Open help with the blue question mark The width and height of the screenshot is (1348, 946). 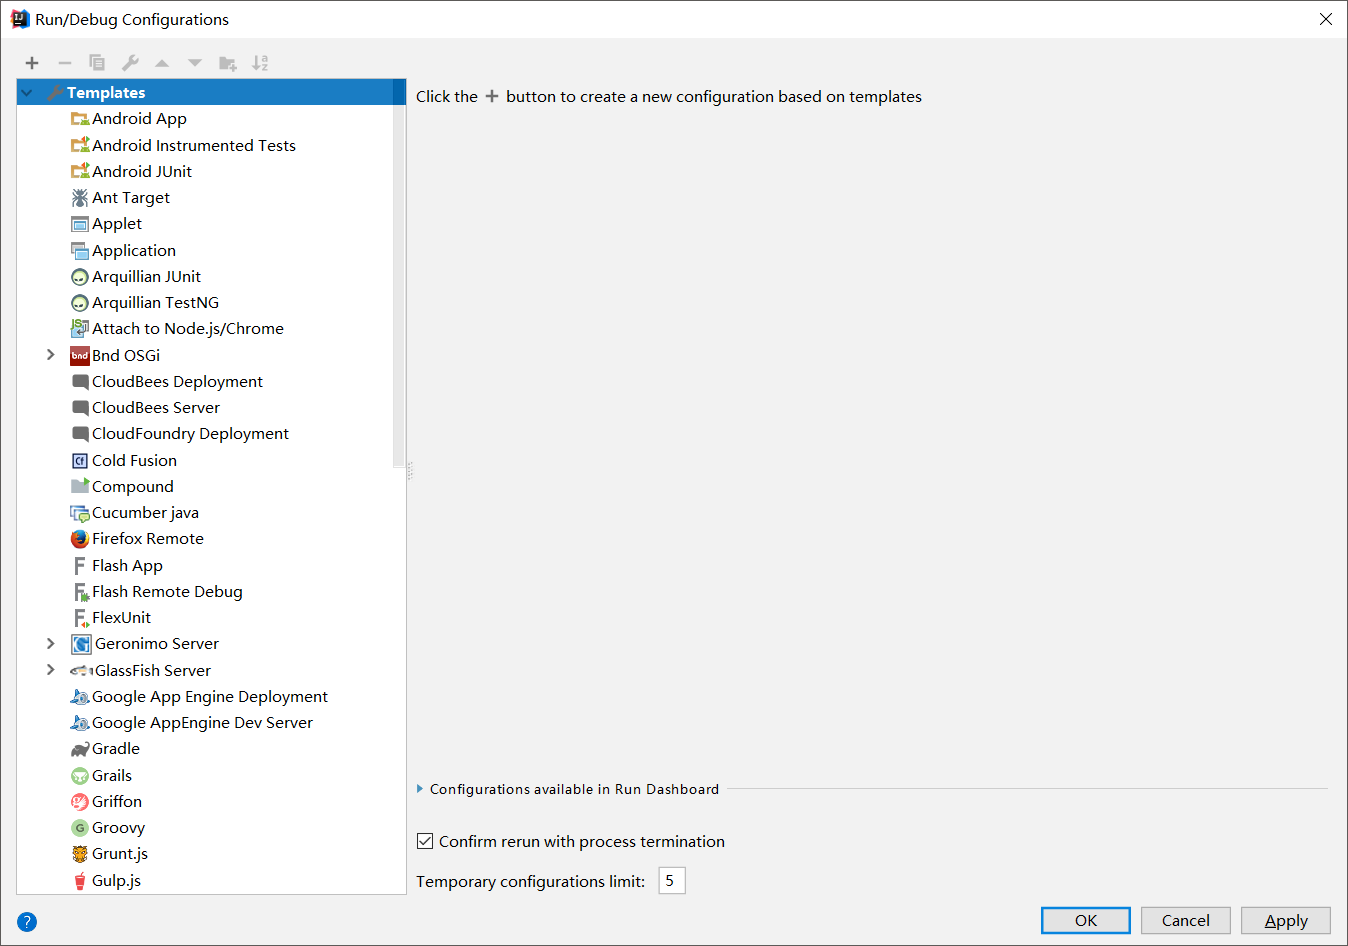[x=27, y=922]
